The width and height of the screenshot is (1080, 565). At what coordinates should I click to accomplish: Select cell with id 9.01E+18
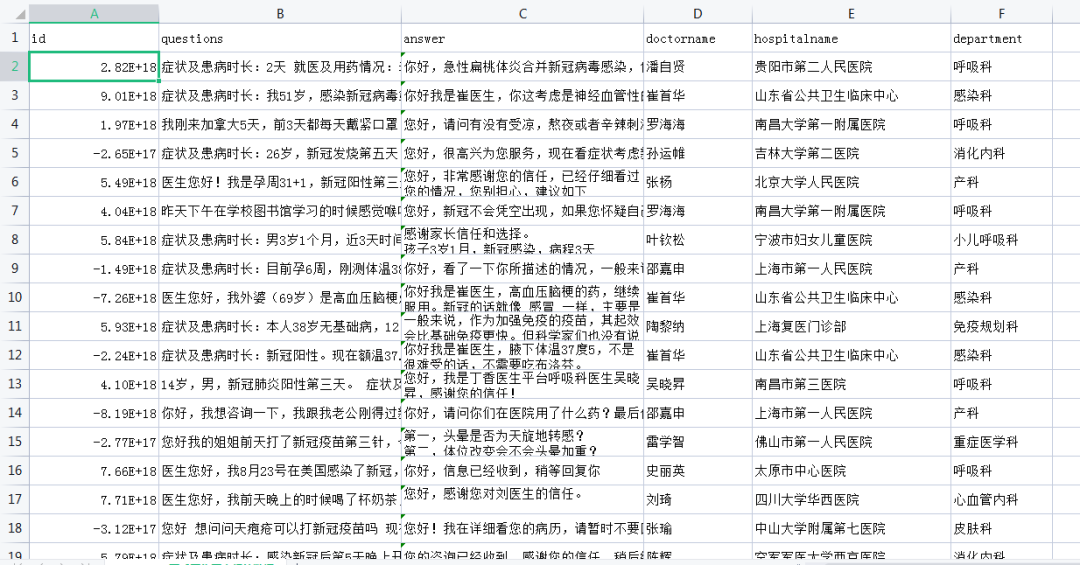pyautogui.click(x=94, y=96)
